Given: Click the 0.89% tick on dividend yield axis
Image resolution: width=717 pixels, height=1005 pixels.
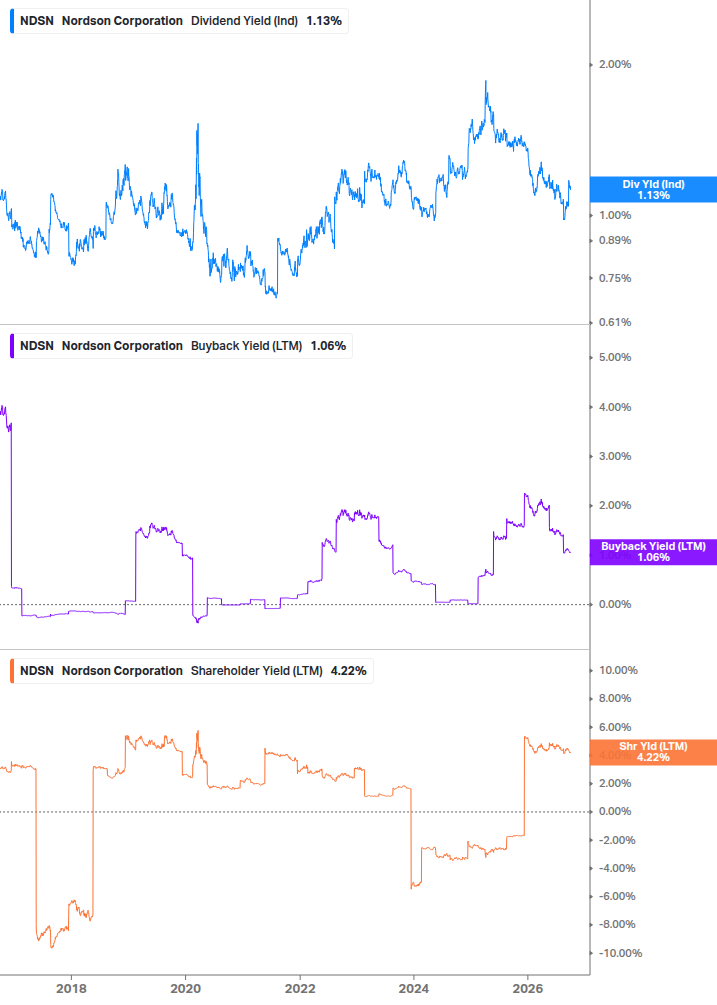Looking at the screenshot, I should 615,240.
